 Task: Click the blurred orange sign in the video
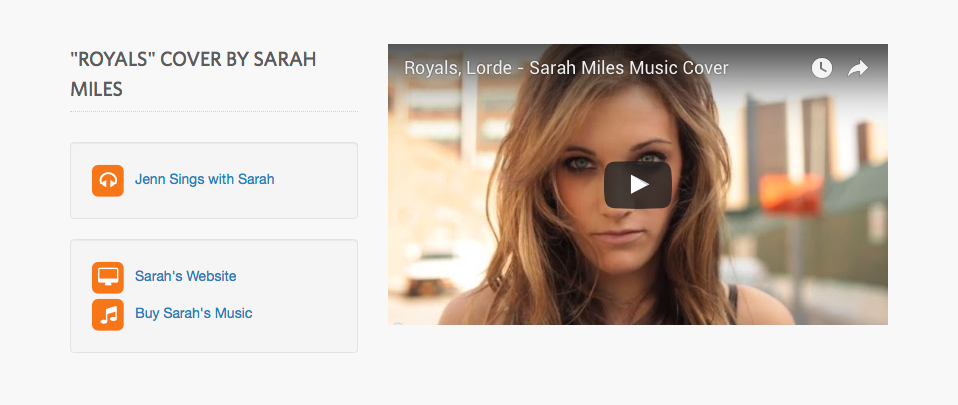[790, 194]
